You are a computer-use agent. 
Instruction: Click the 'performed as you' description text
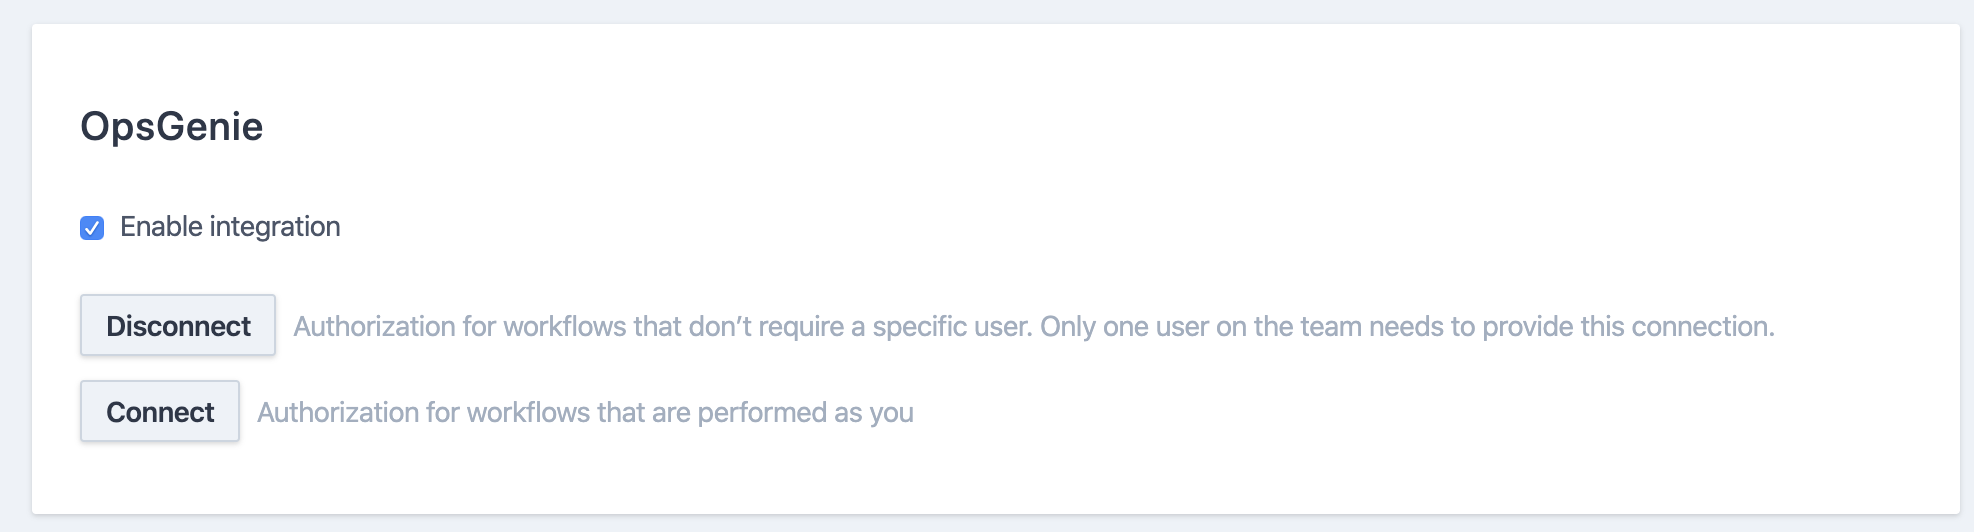pyautogui.click(x=585, y=413)
